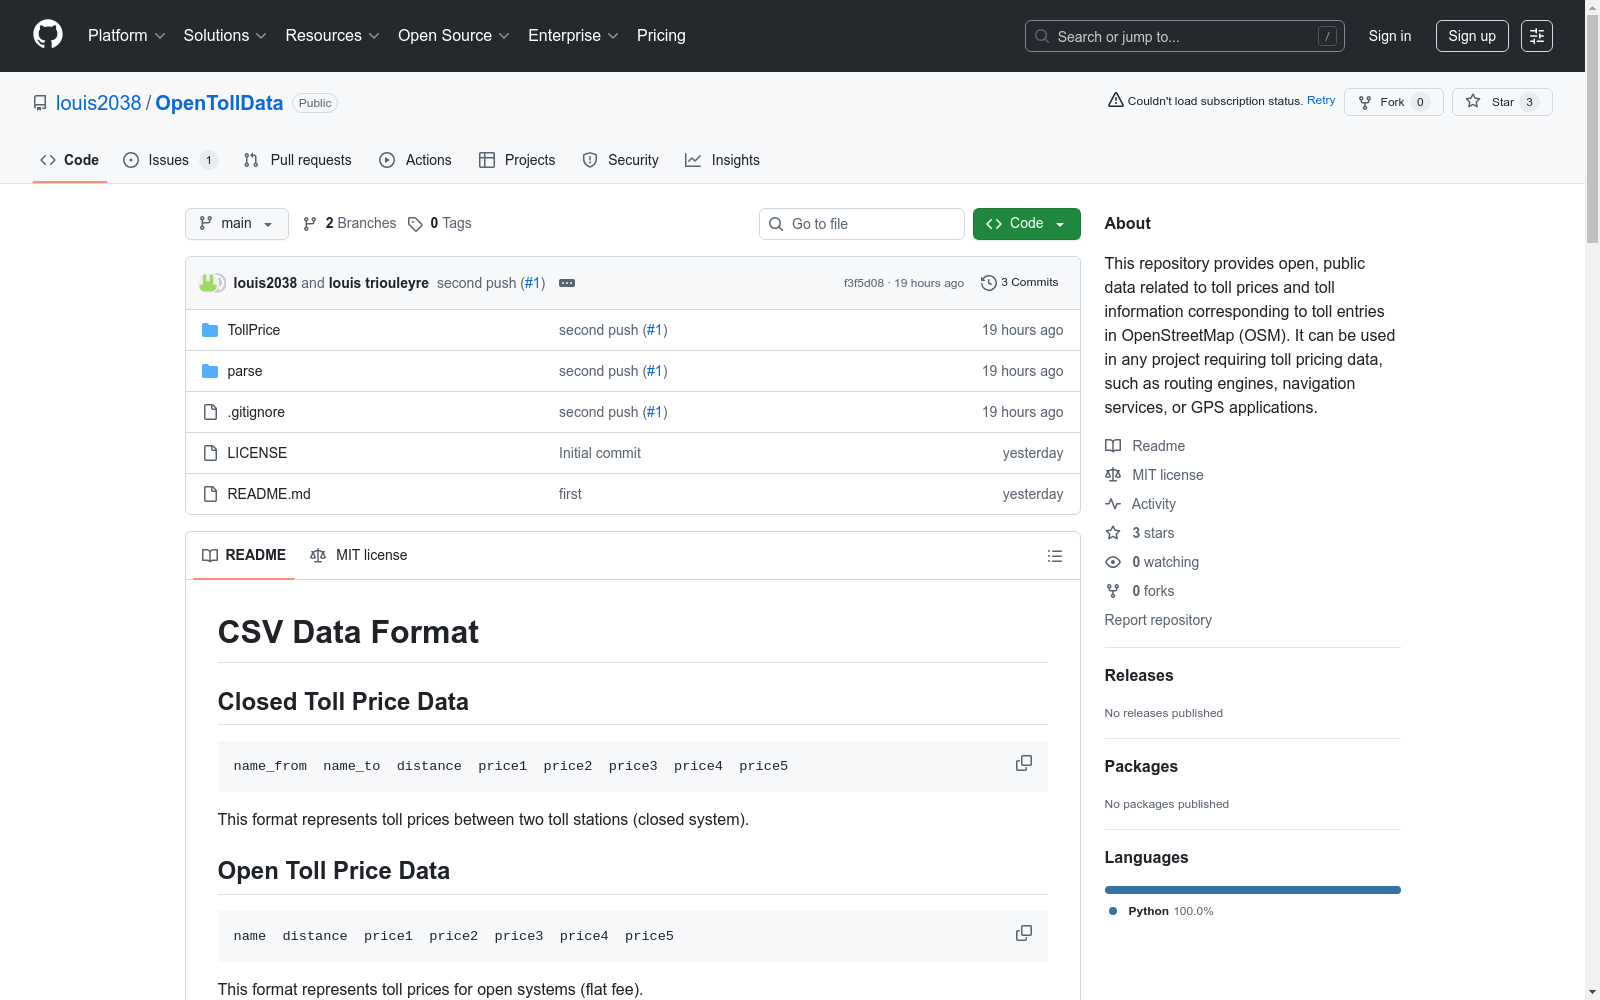
Task: Click the branch icon beside 2 Branches
Action: pyautogui.click(x=310, y=224)
